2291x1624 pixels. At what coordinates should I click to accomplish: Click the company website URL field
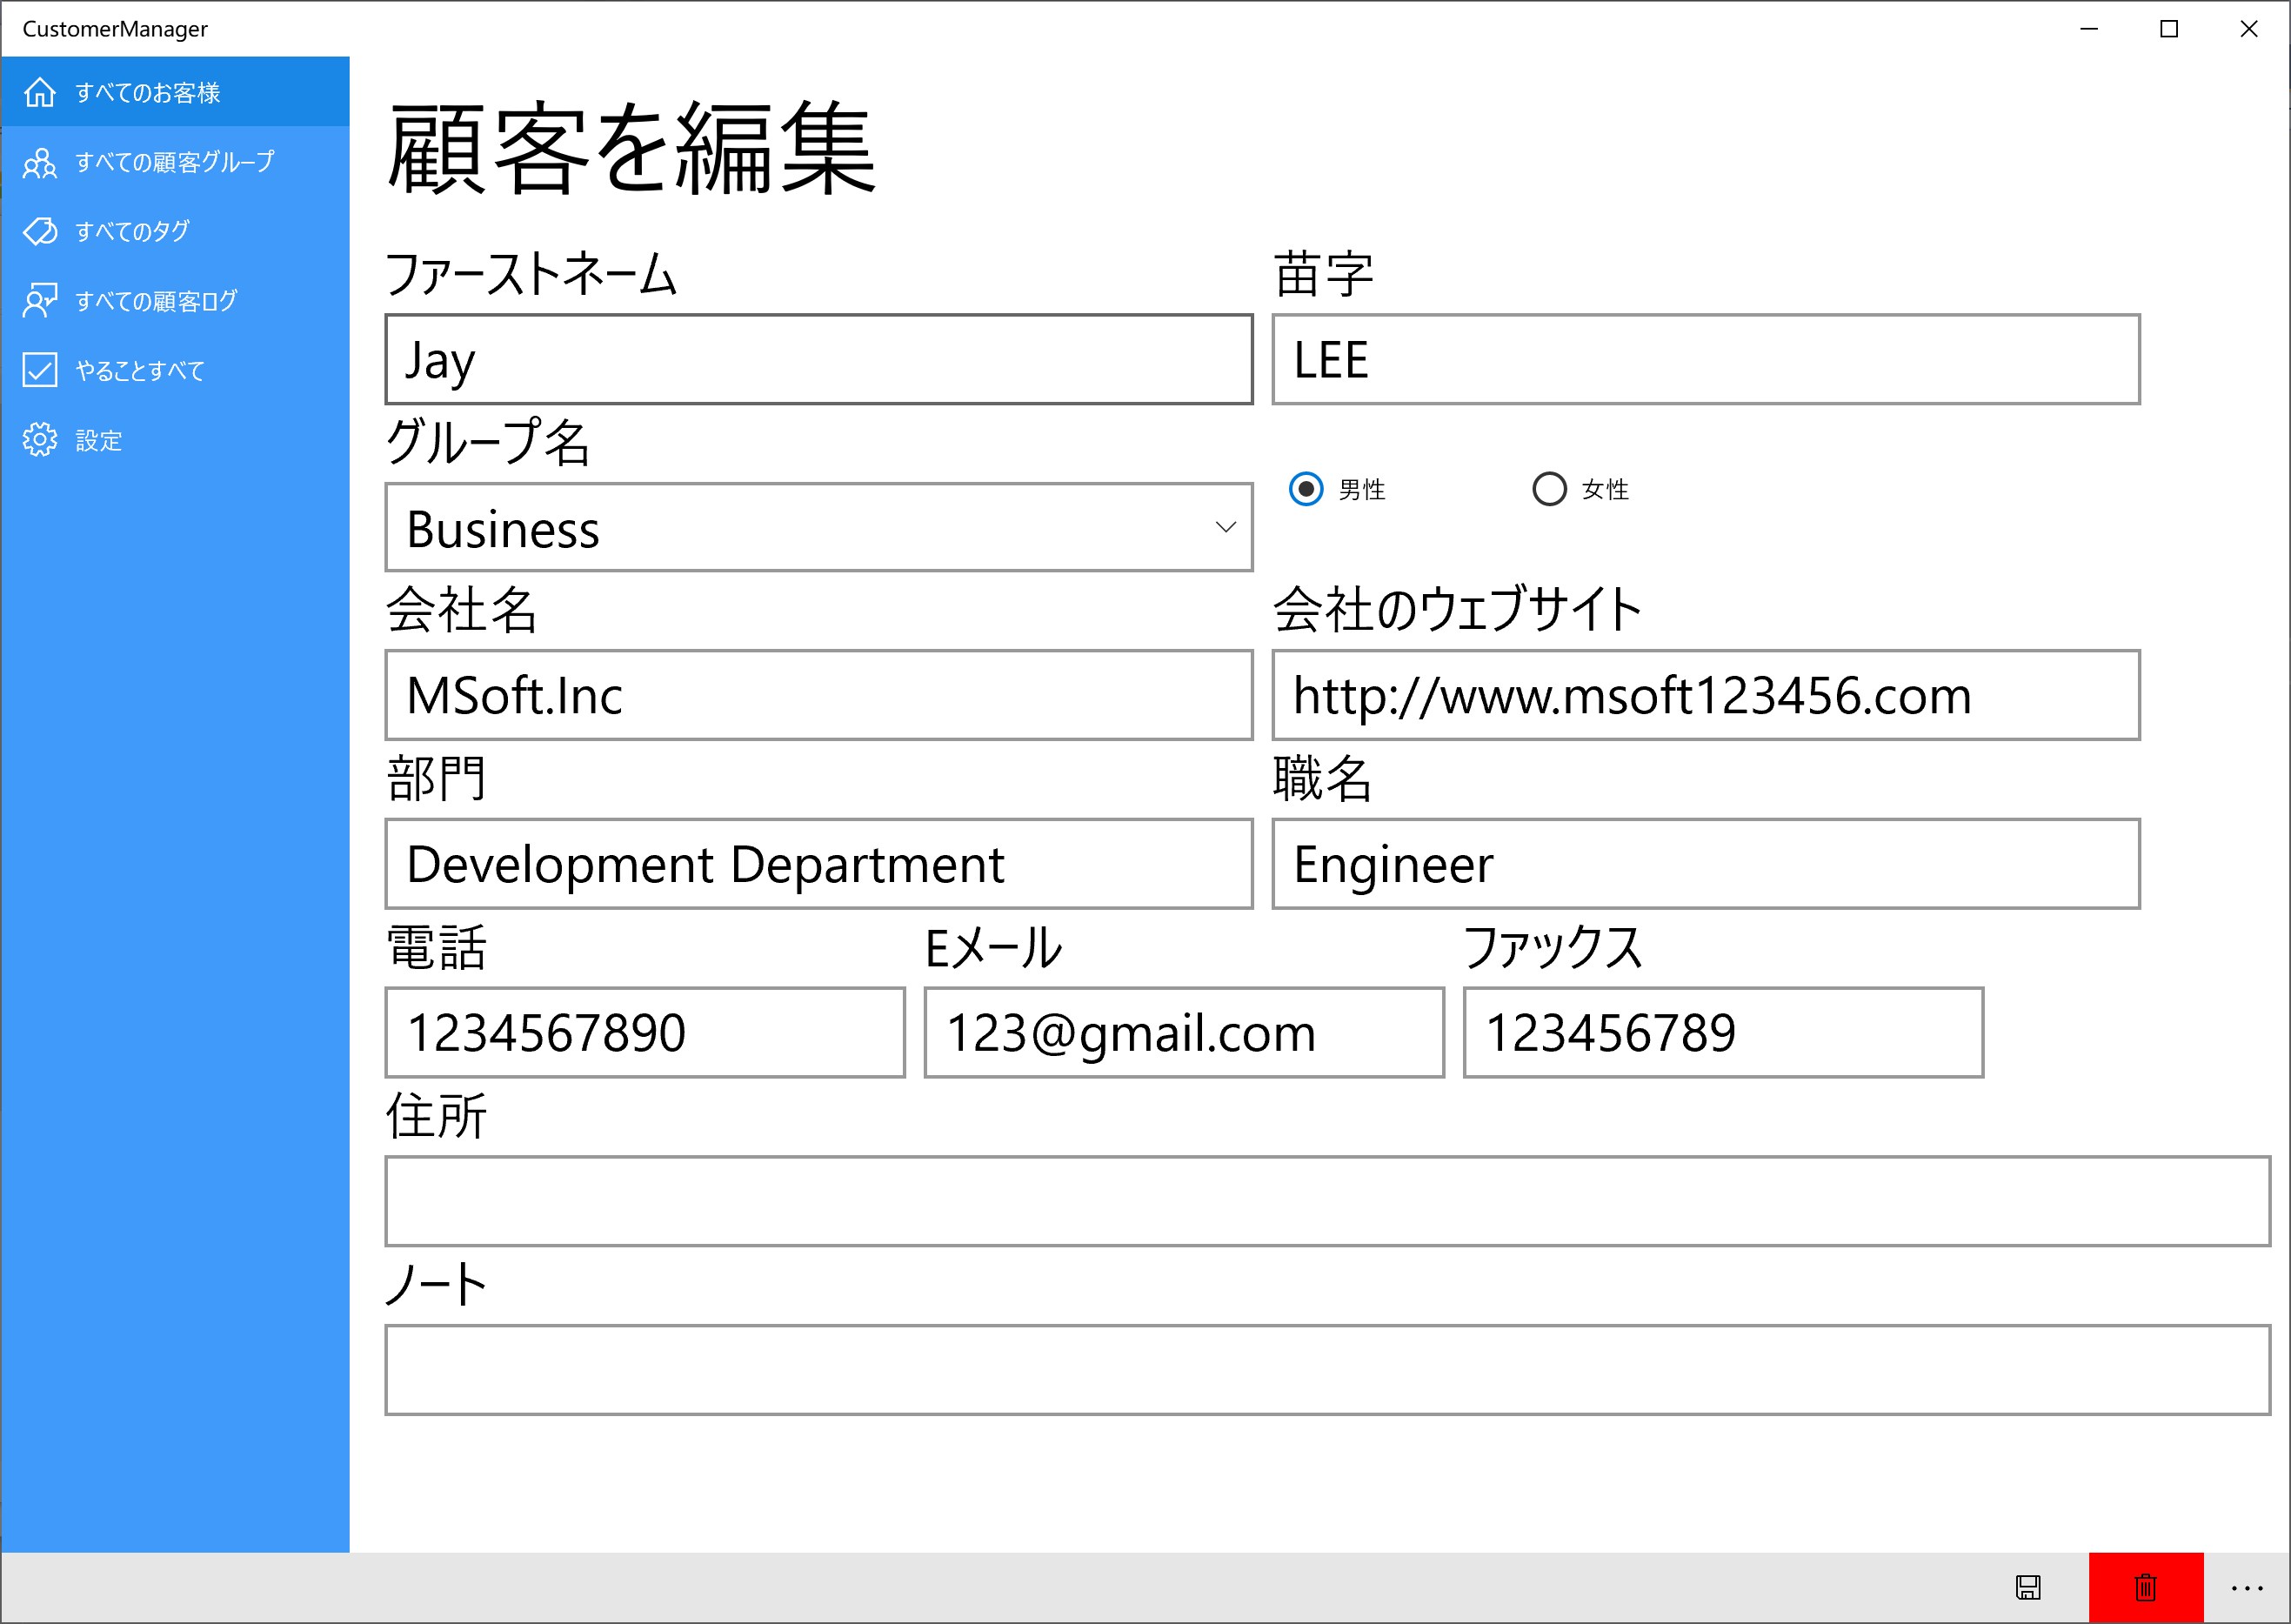pyautogui.click(x=1705, y=696)
